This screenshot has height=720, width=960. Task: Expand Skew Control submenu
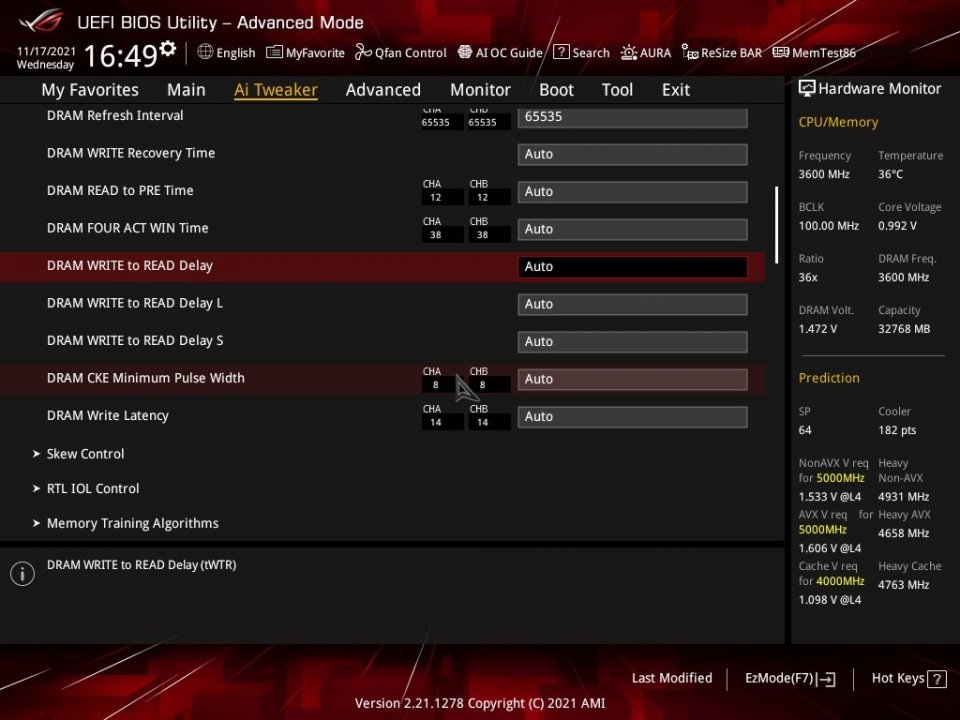pyautogui.click(x=85, y=454)
